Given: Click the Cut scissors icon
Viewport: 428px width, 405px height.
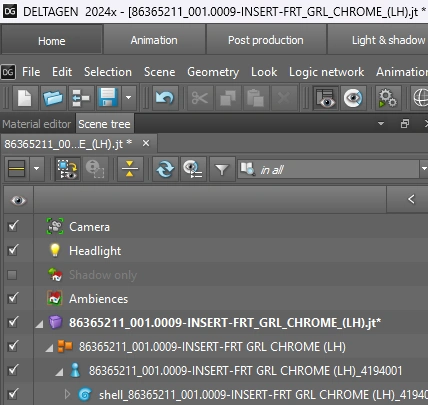Looking at the screenshot, I should [x=200, y=98].
